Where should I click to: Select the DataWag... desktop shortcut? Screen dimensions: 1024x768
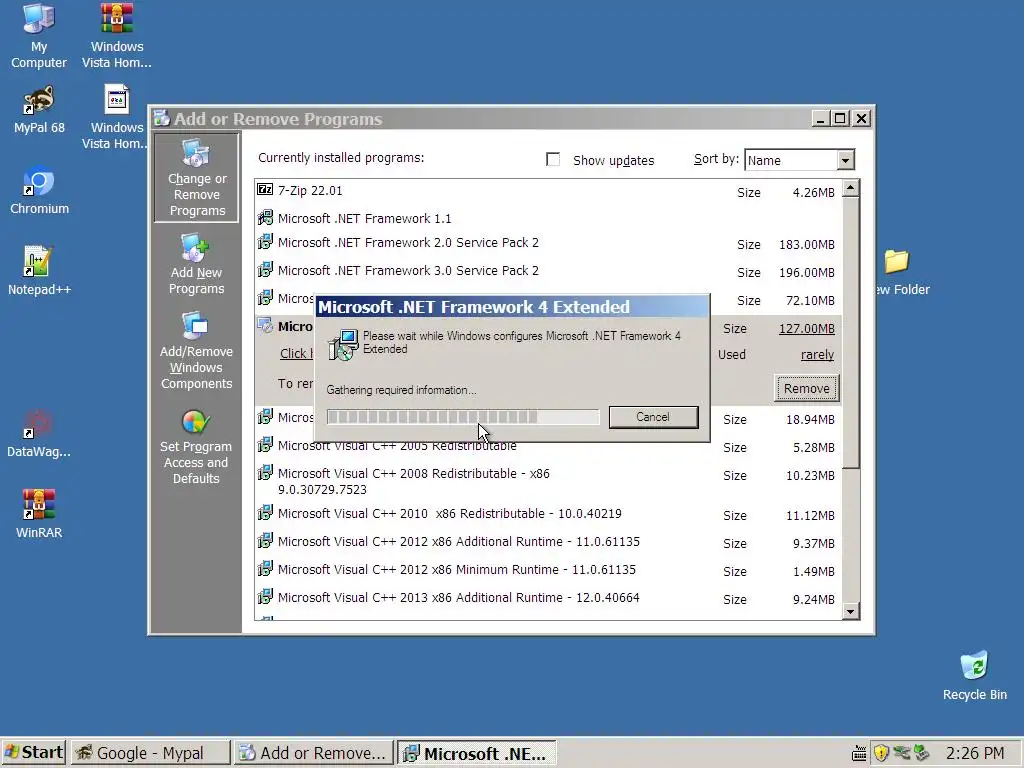coord(39,434)
